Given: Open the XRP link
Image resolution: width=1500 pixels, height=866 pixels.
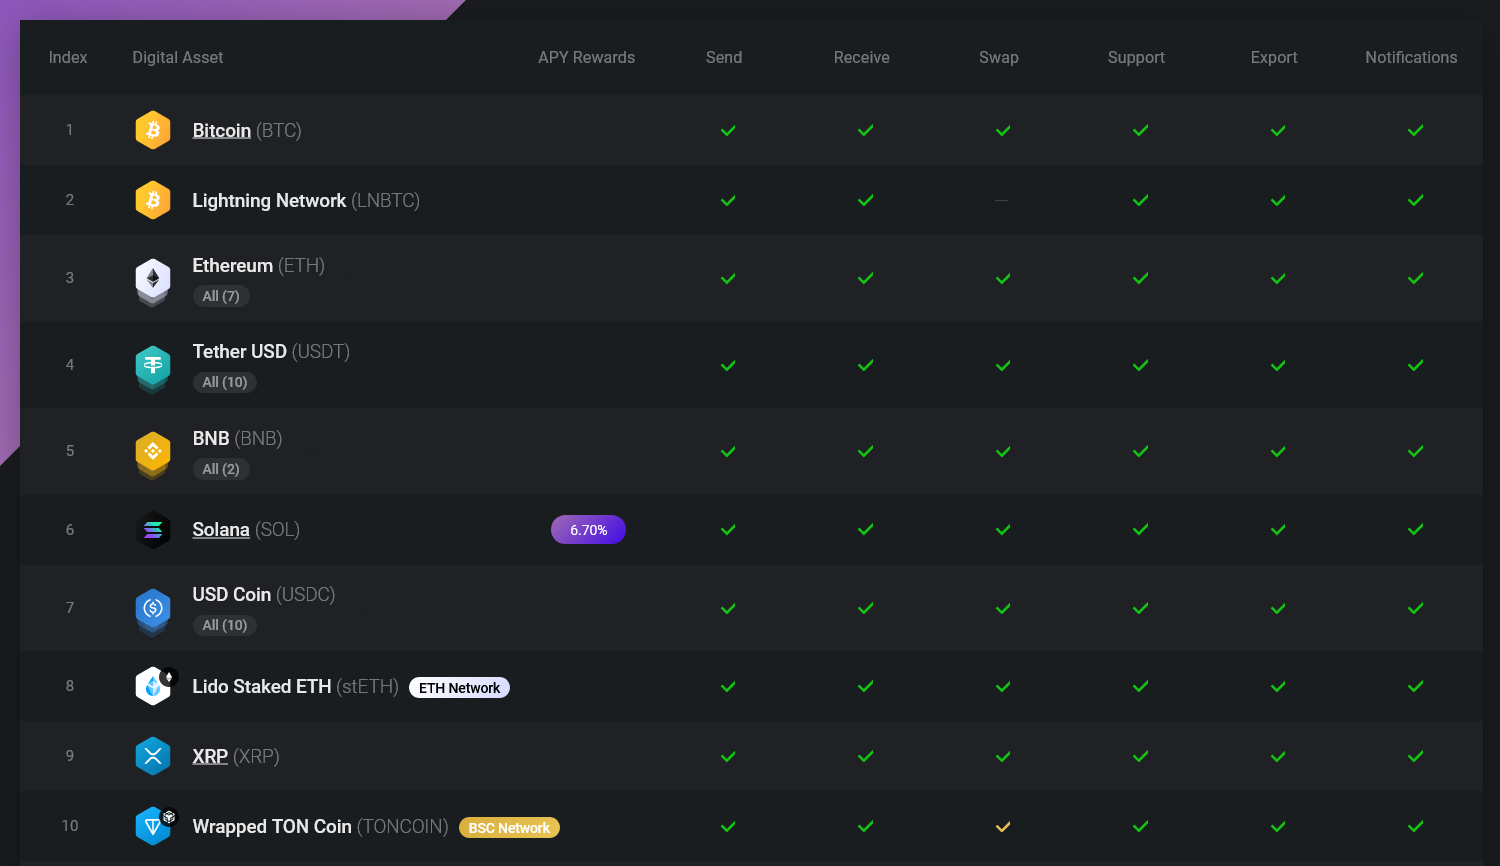Looking at the screenshot, I should (210, 756).
